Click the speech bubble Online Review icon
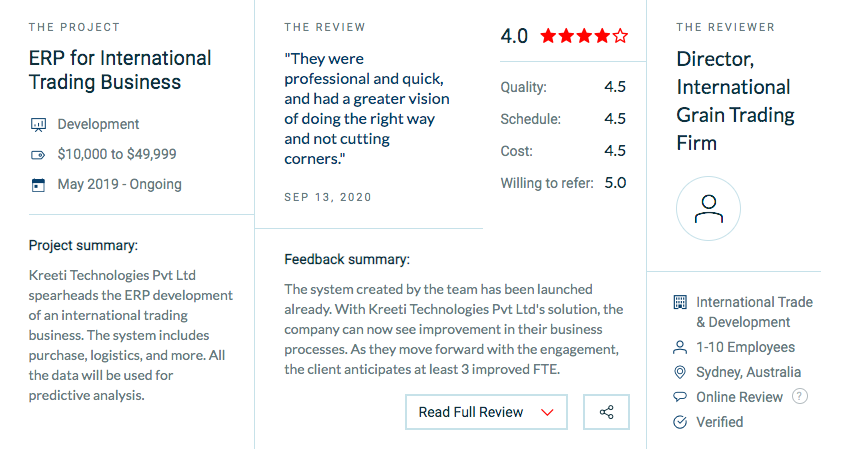The width and height of the screenshot is (848, 449). point(680,397)
